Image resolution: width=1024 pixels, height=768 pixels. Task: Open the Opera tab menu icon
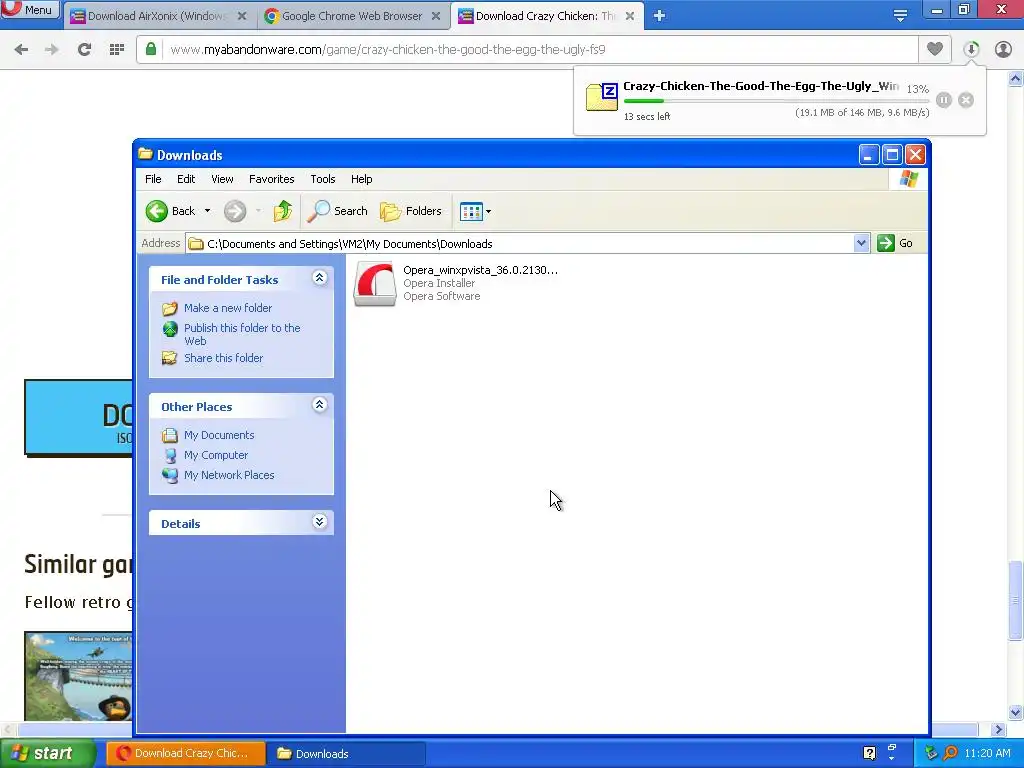coord(900,16)
